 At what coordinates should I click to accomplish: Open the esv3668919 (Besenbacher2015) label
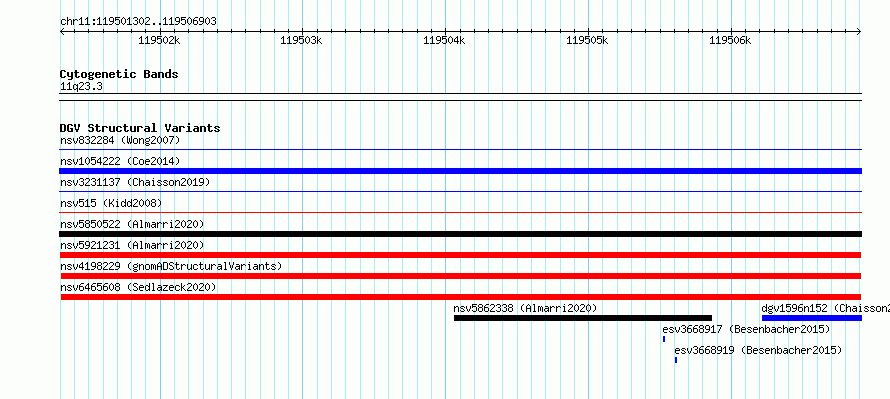point(758,350)
